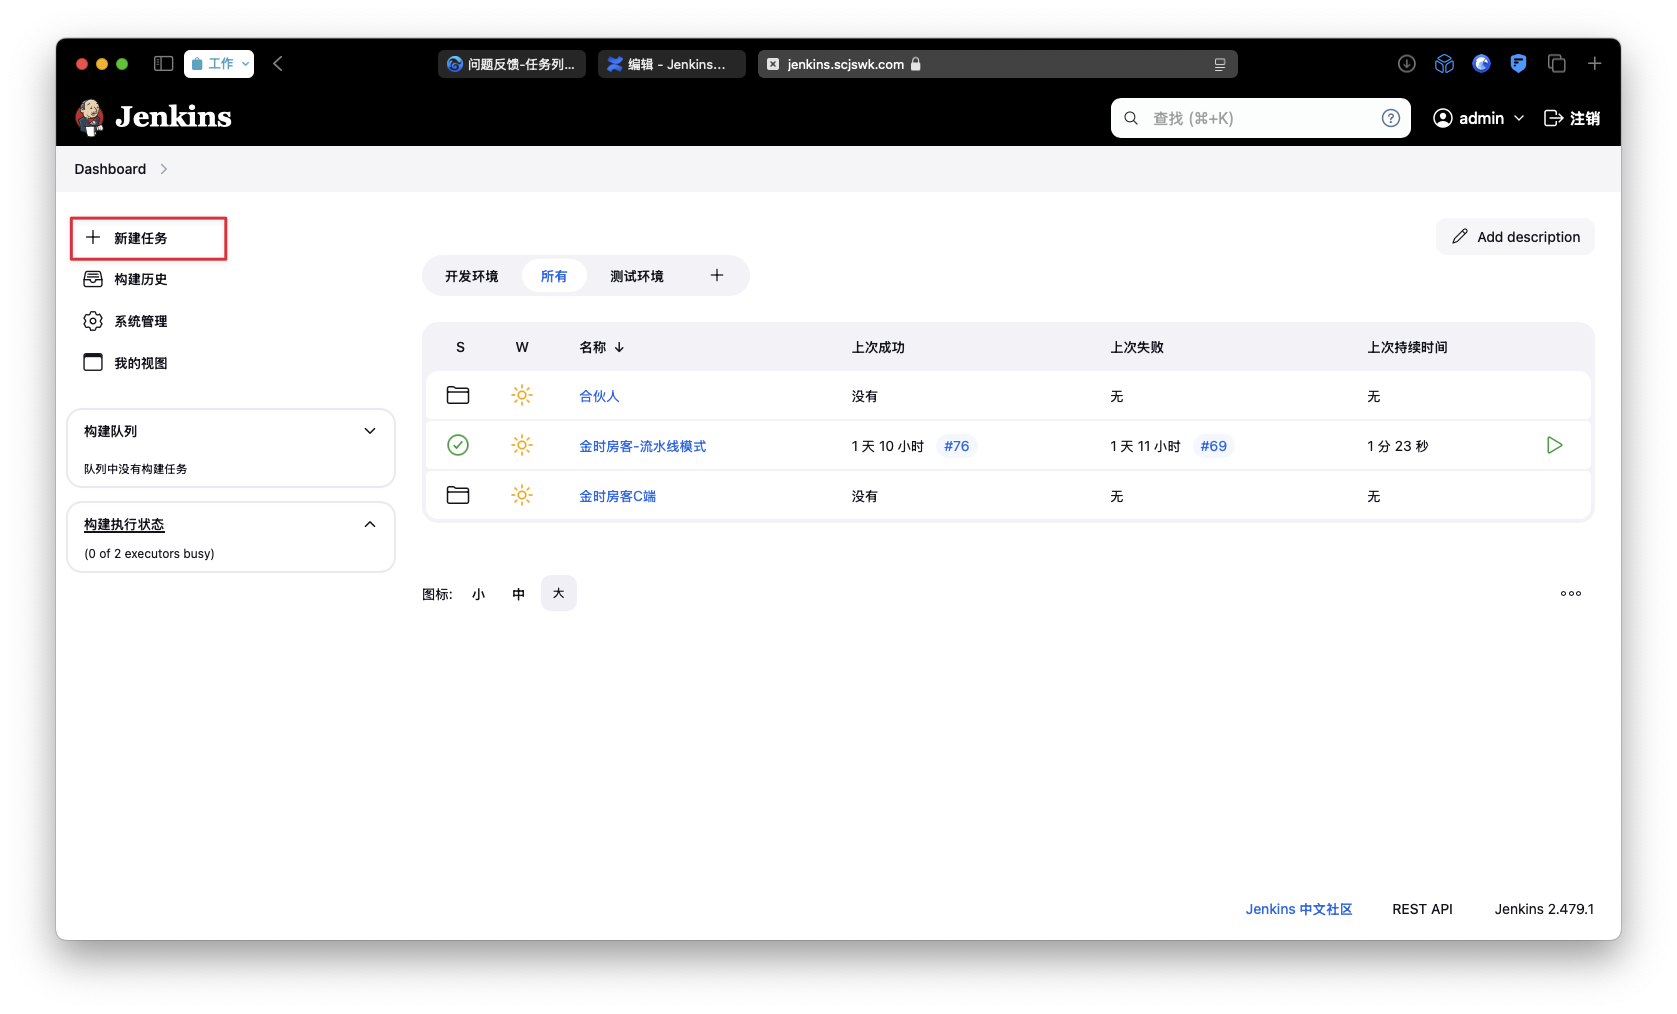Screen dimensions: 1677x1014
Task: Select small icon size 小
Action: click(478, 594)
